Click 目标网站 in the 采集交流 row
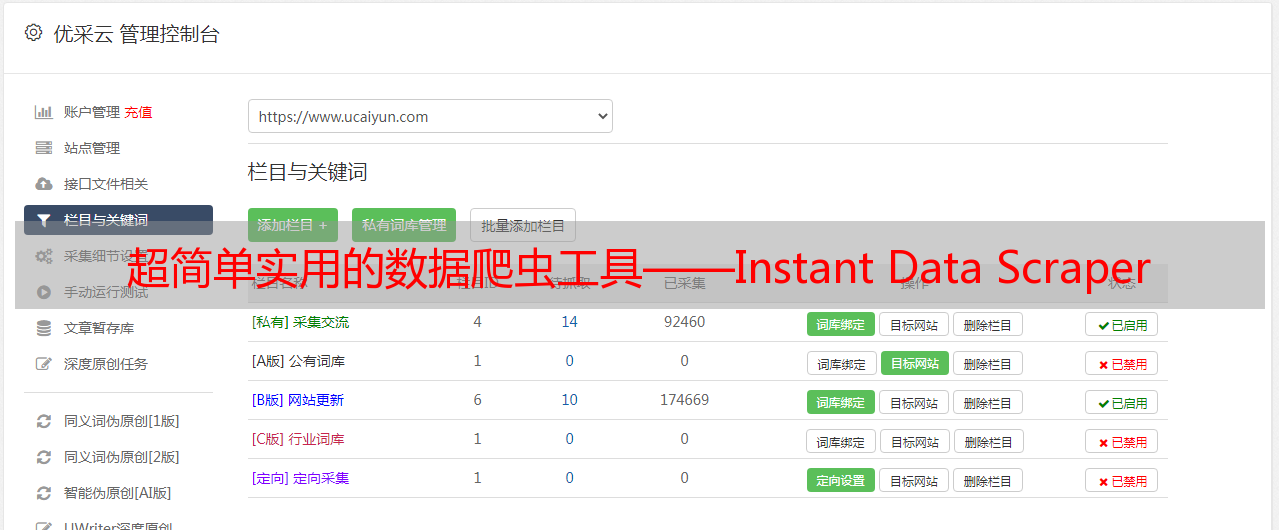The width and height of the screenshot is (1279, 530). pos(914,324)
